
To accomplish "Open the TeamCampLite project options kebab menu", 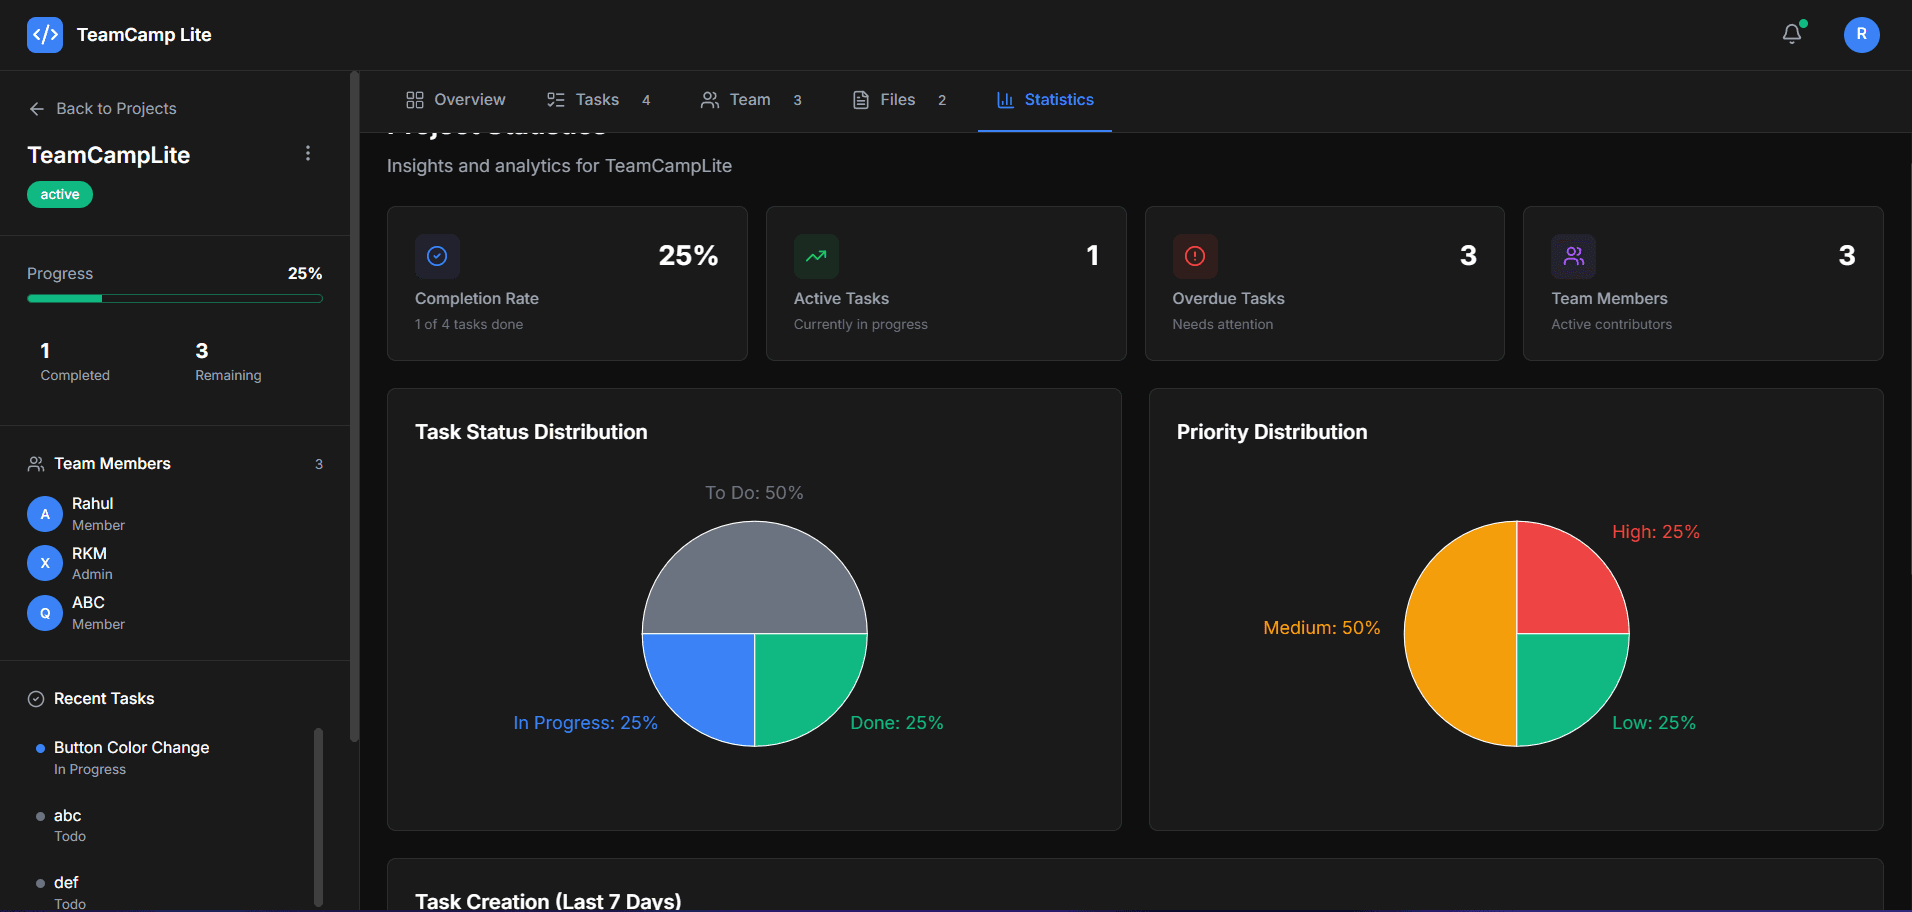I will [x=308, y=153].
